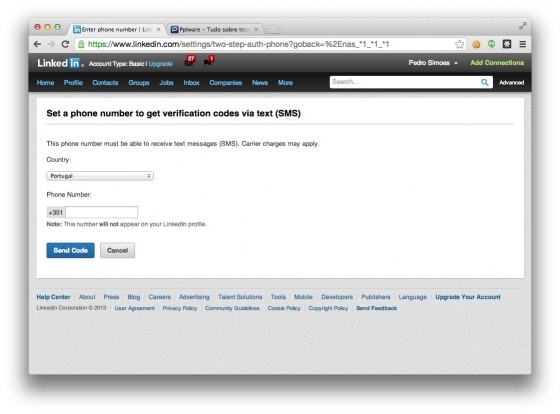This screenshot has height=414, width=560.
Task: Click the About footer link
Action: pos(87,297)
